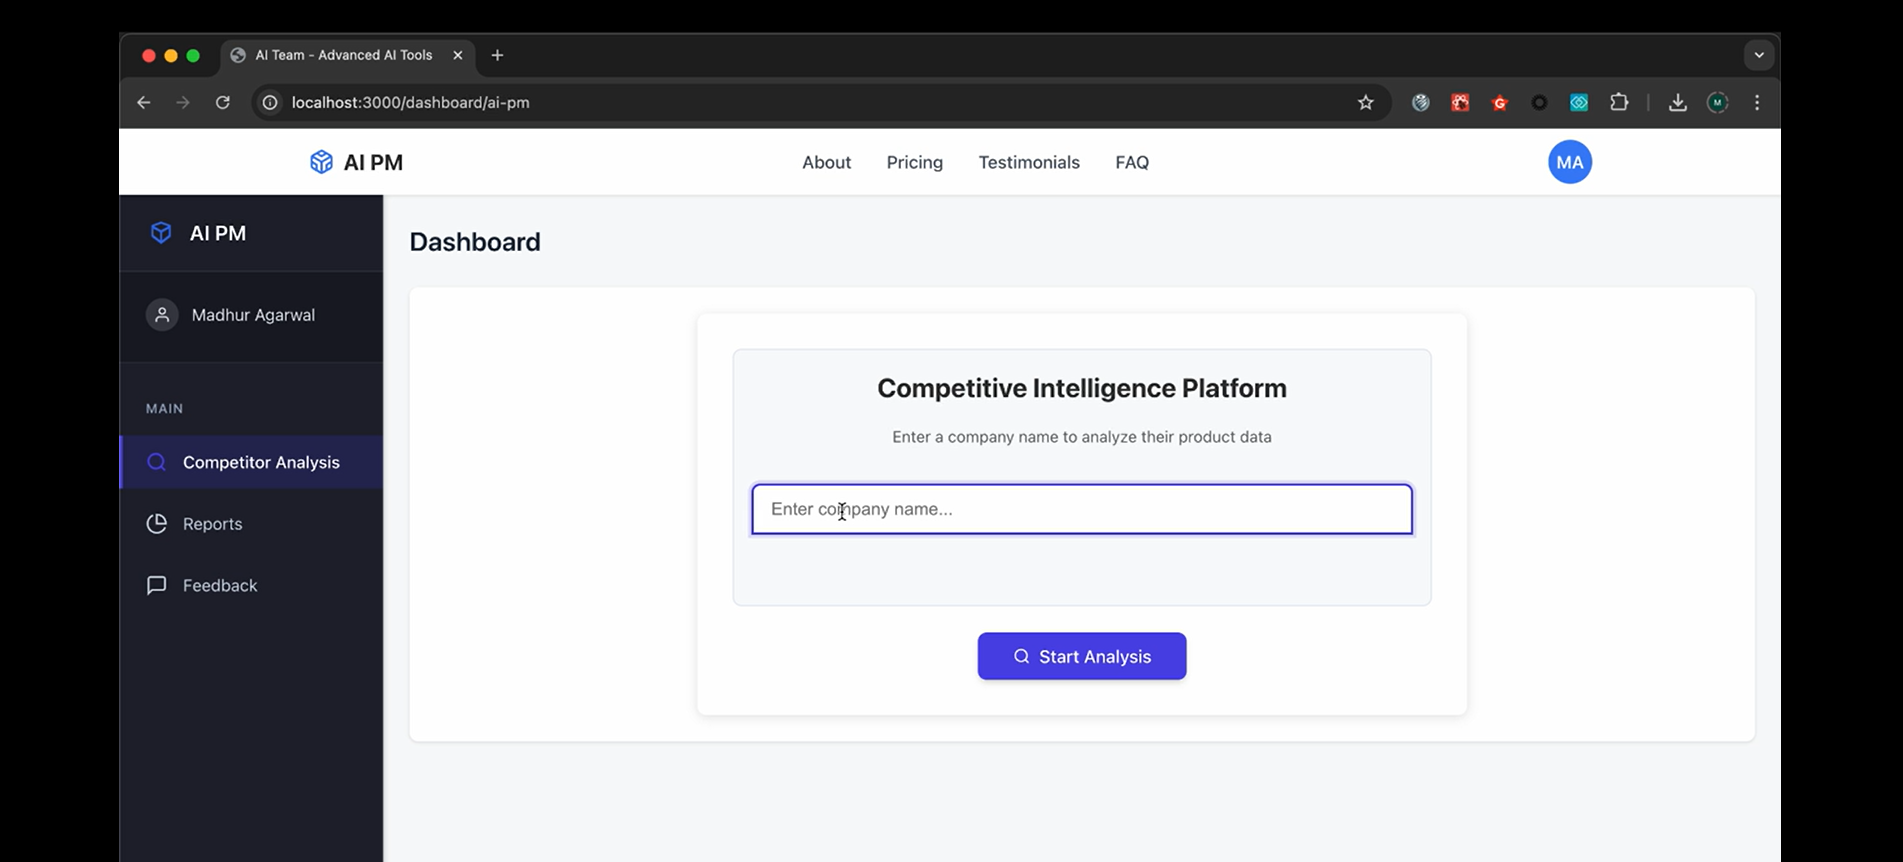Expand the tab search dropdown arrow
Image resolution: width=1903 pixels, height=862 pixels.
pyautogui.click(x=1759, y=55)
